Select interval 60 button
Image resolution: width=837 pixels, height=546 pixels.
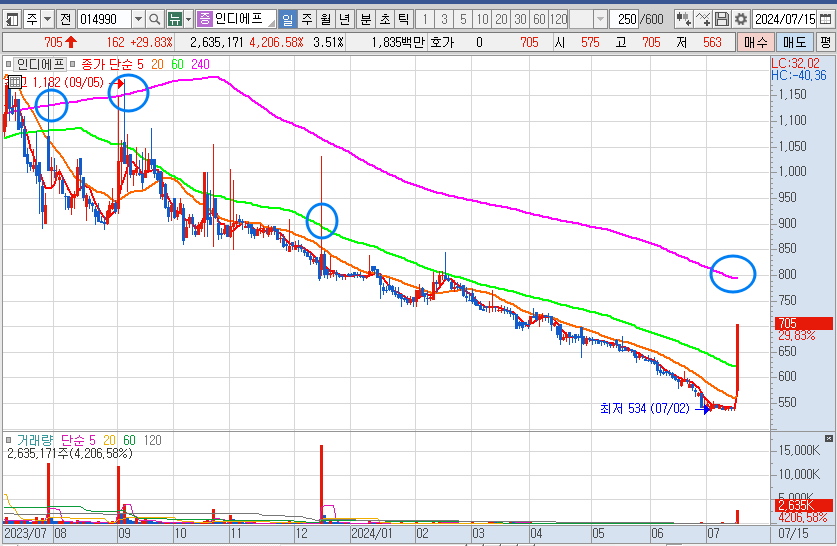click(x=540, y=20)
